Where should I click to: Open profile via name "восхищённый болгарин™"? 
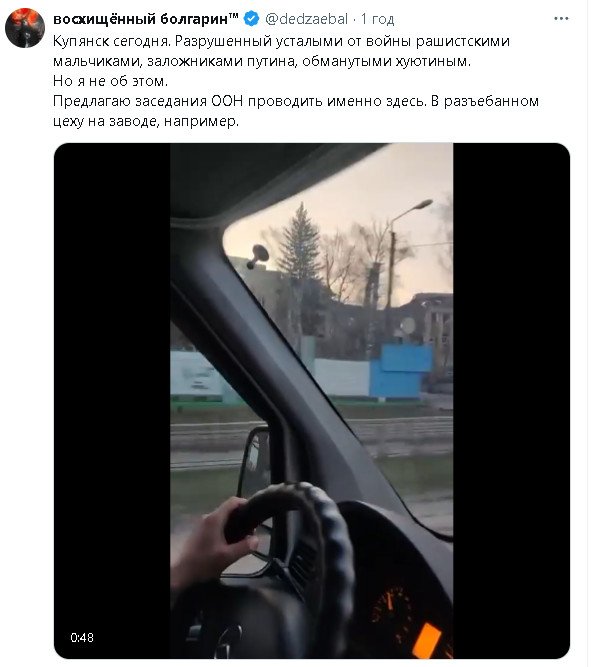tap(146, 19)
